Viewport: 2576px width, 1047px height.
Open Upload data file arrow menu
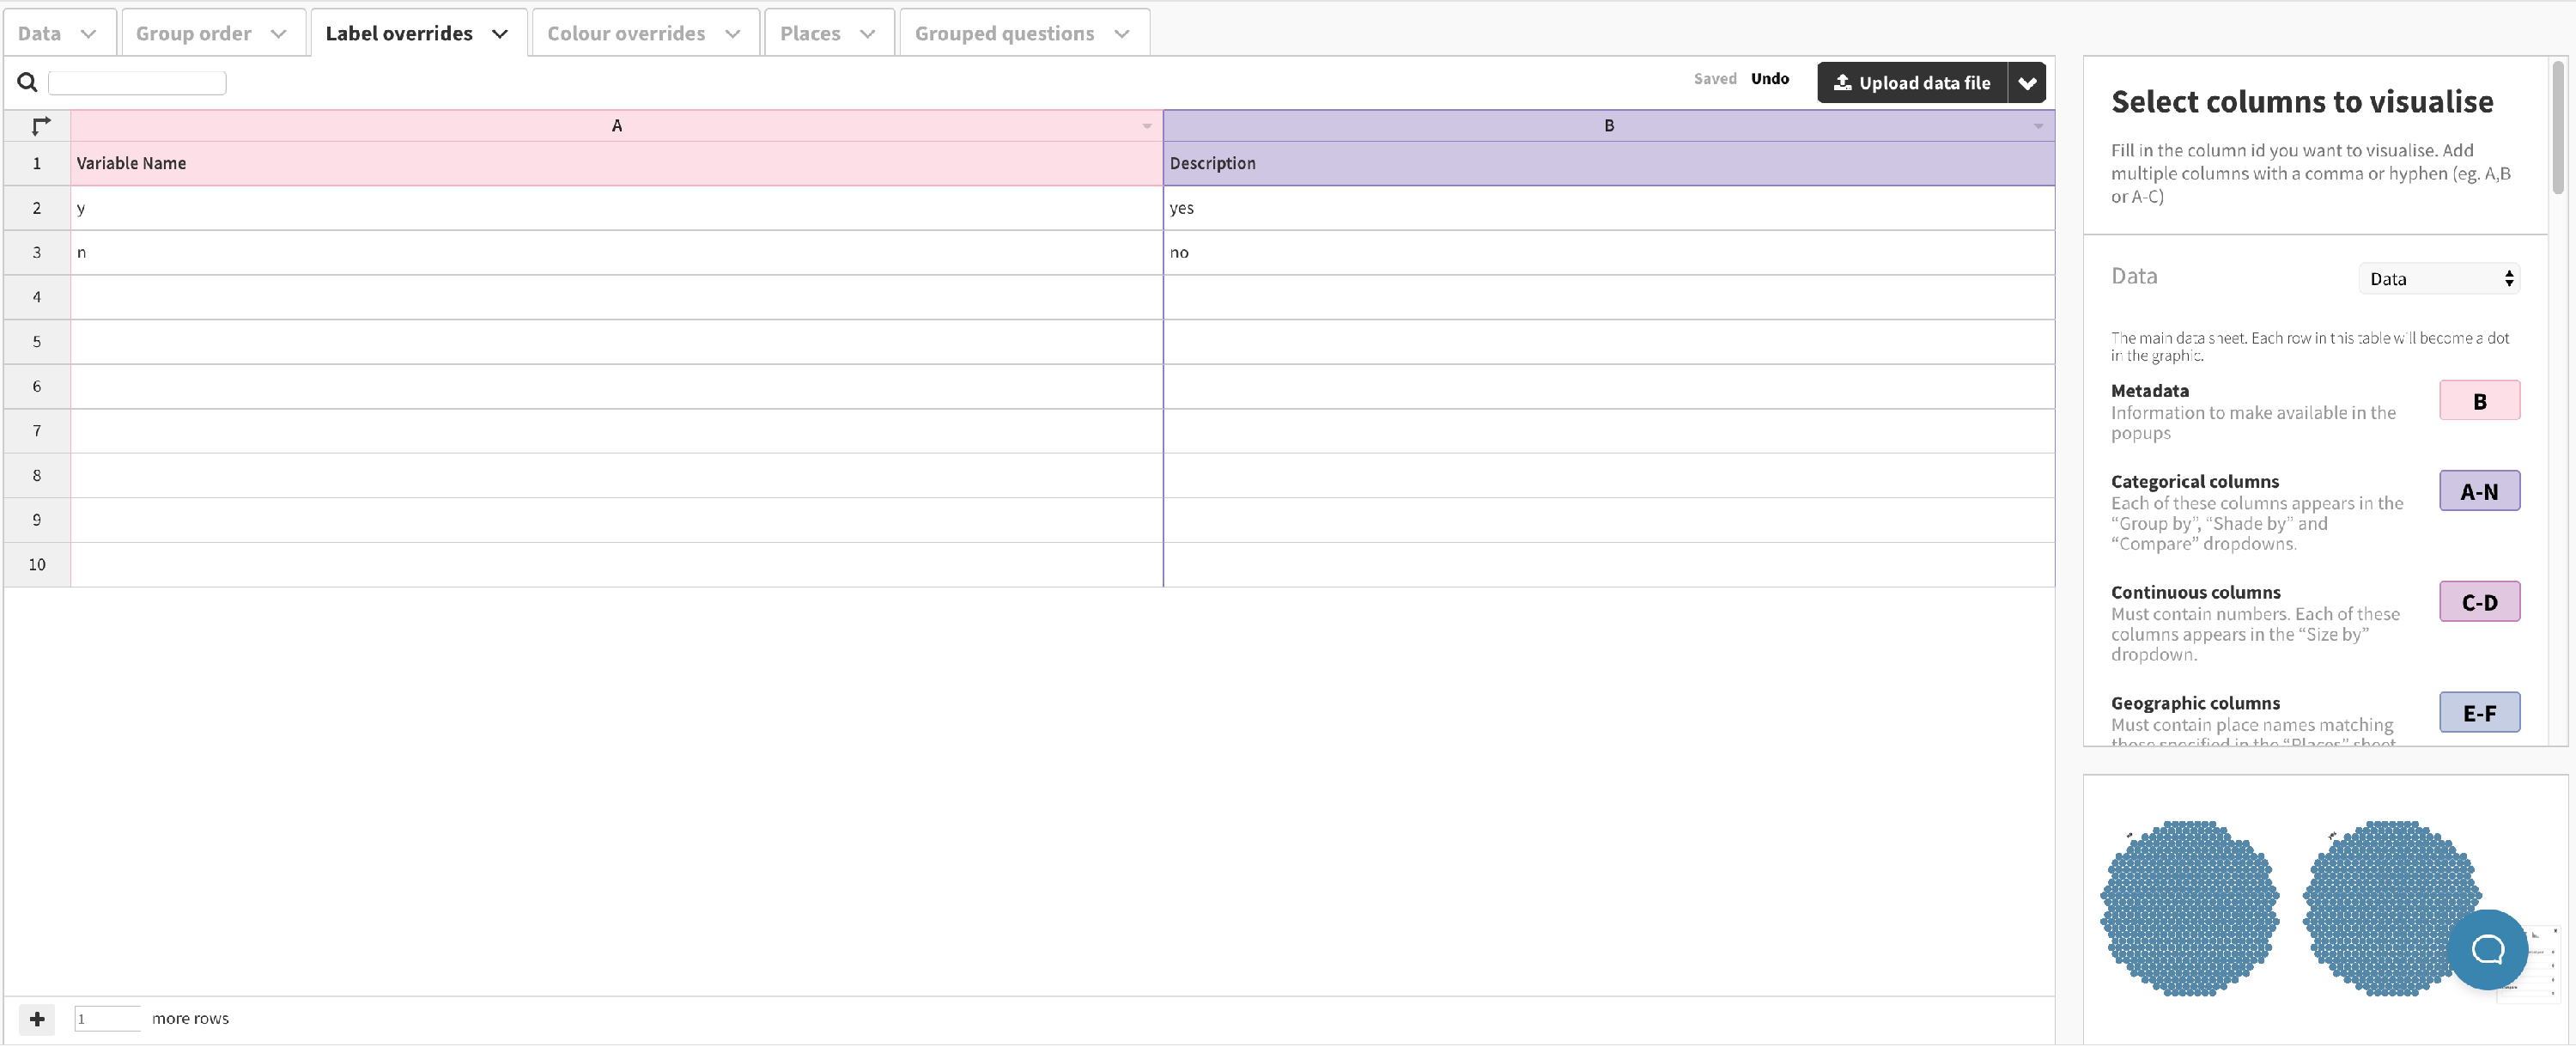point(2027,83)
